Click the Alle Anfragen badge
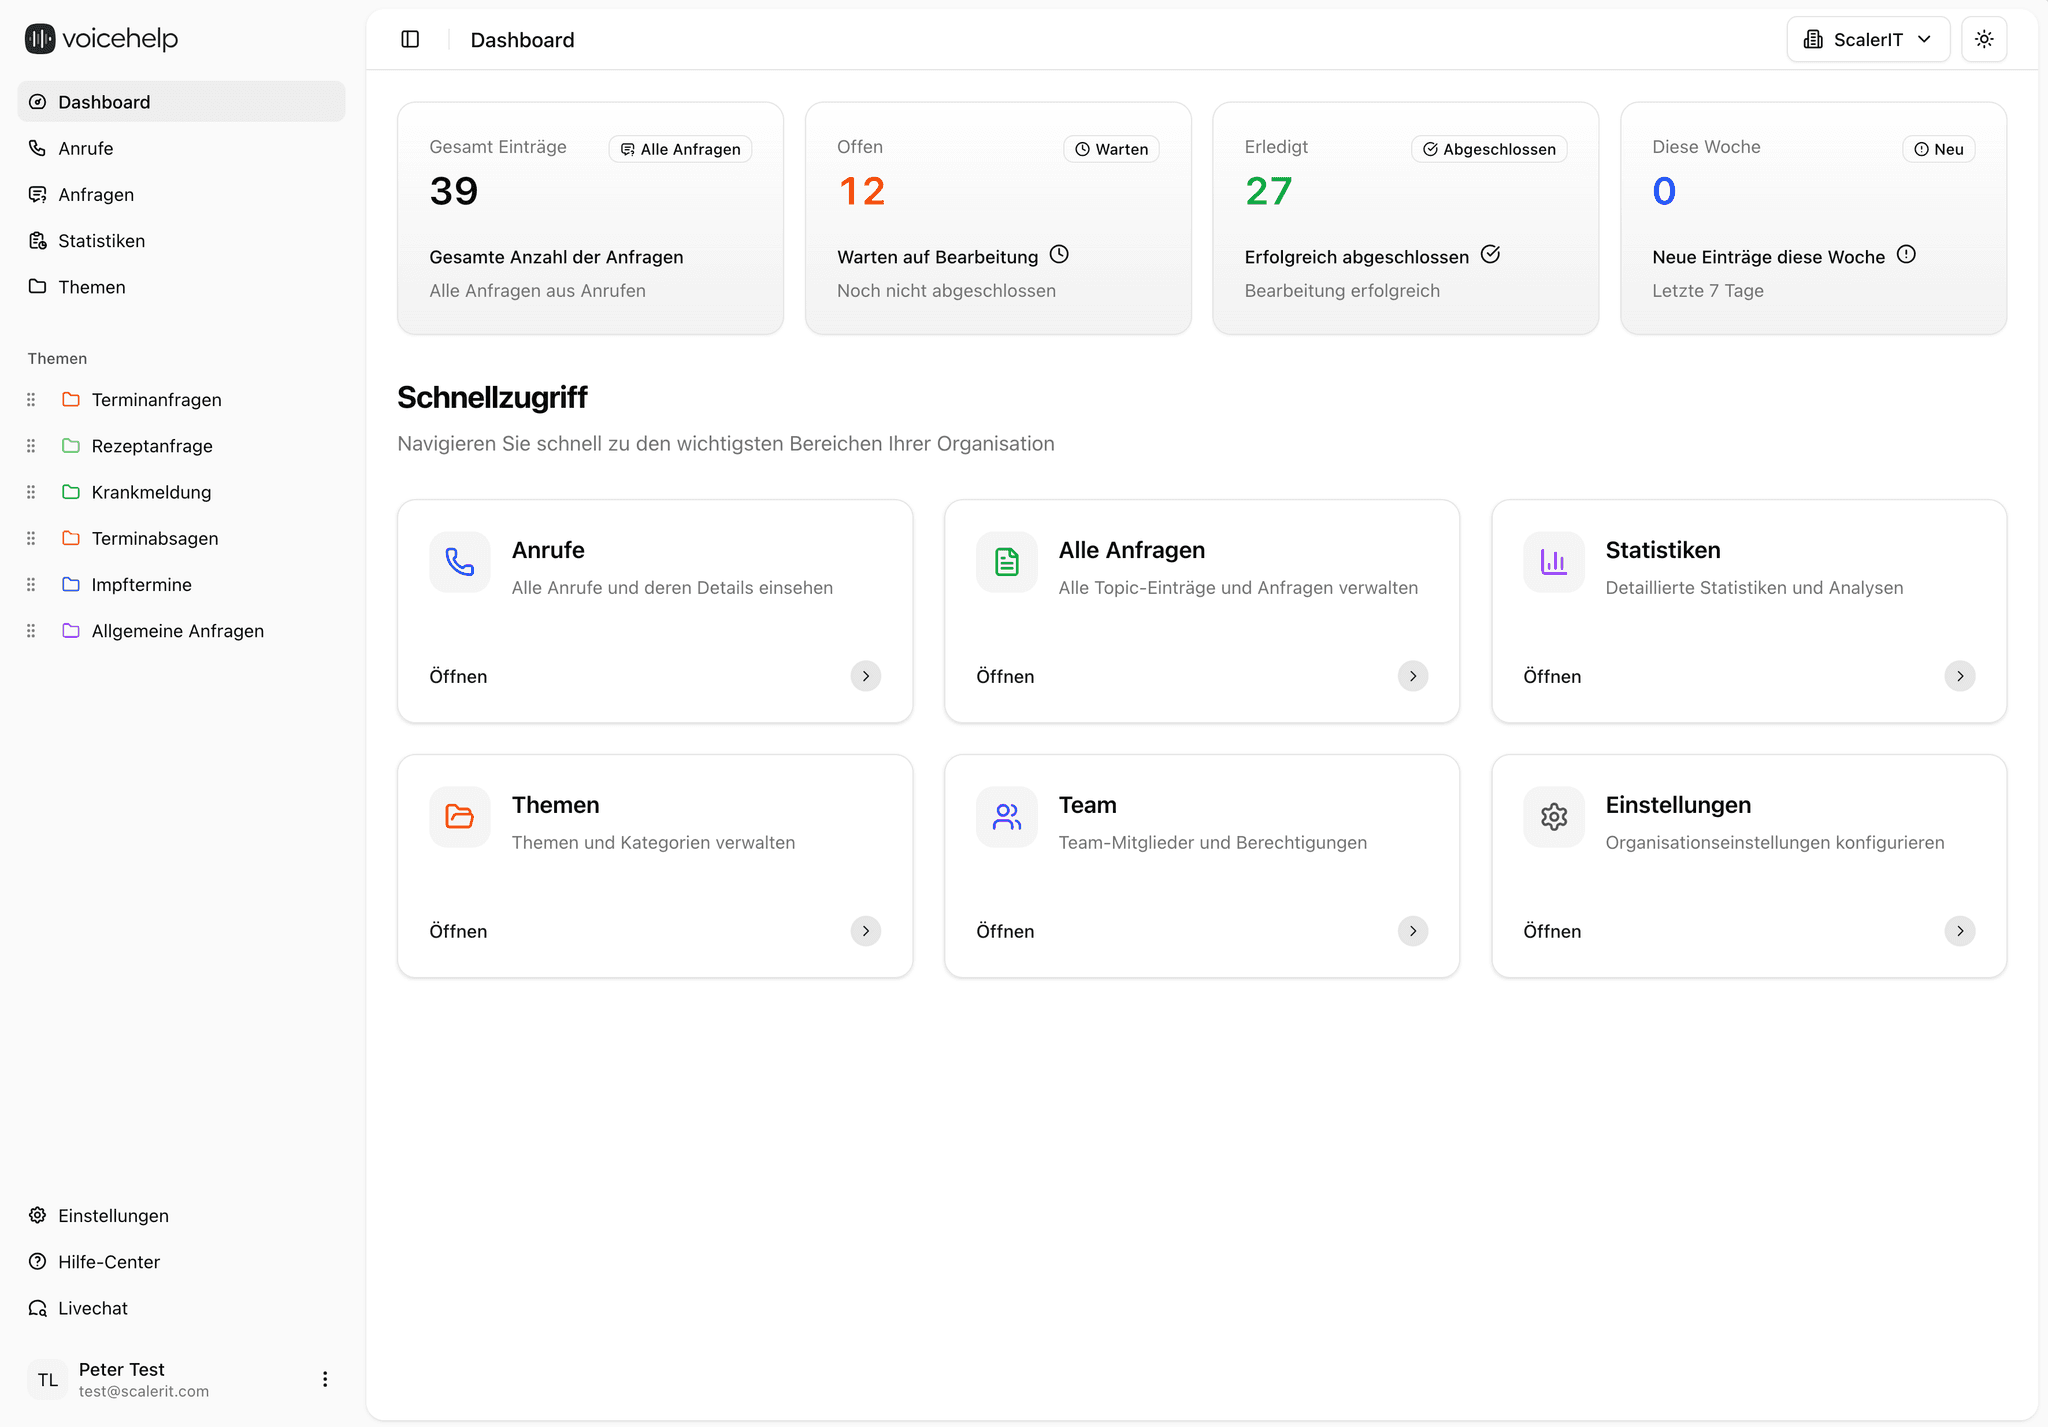This screenshot has height=1427, width=2048. point(680,149)
